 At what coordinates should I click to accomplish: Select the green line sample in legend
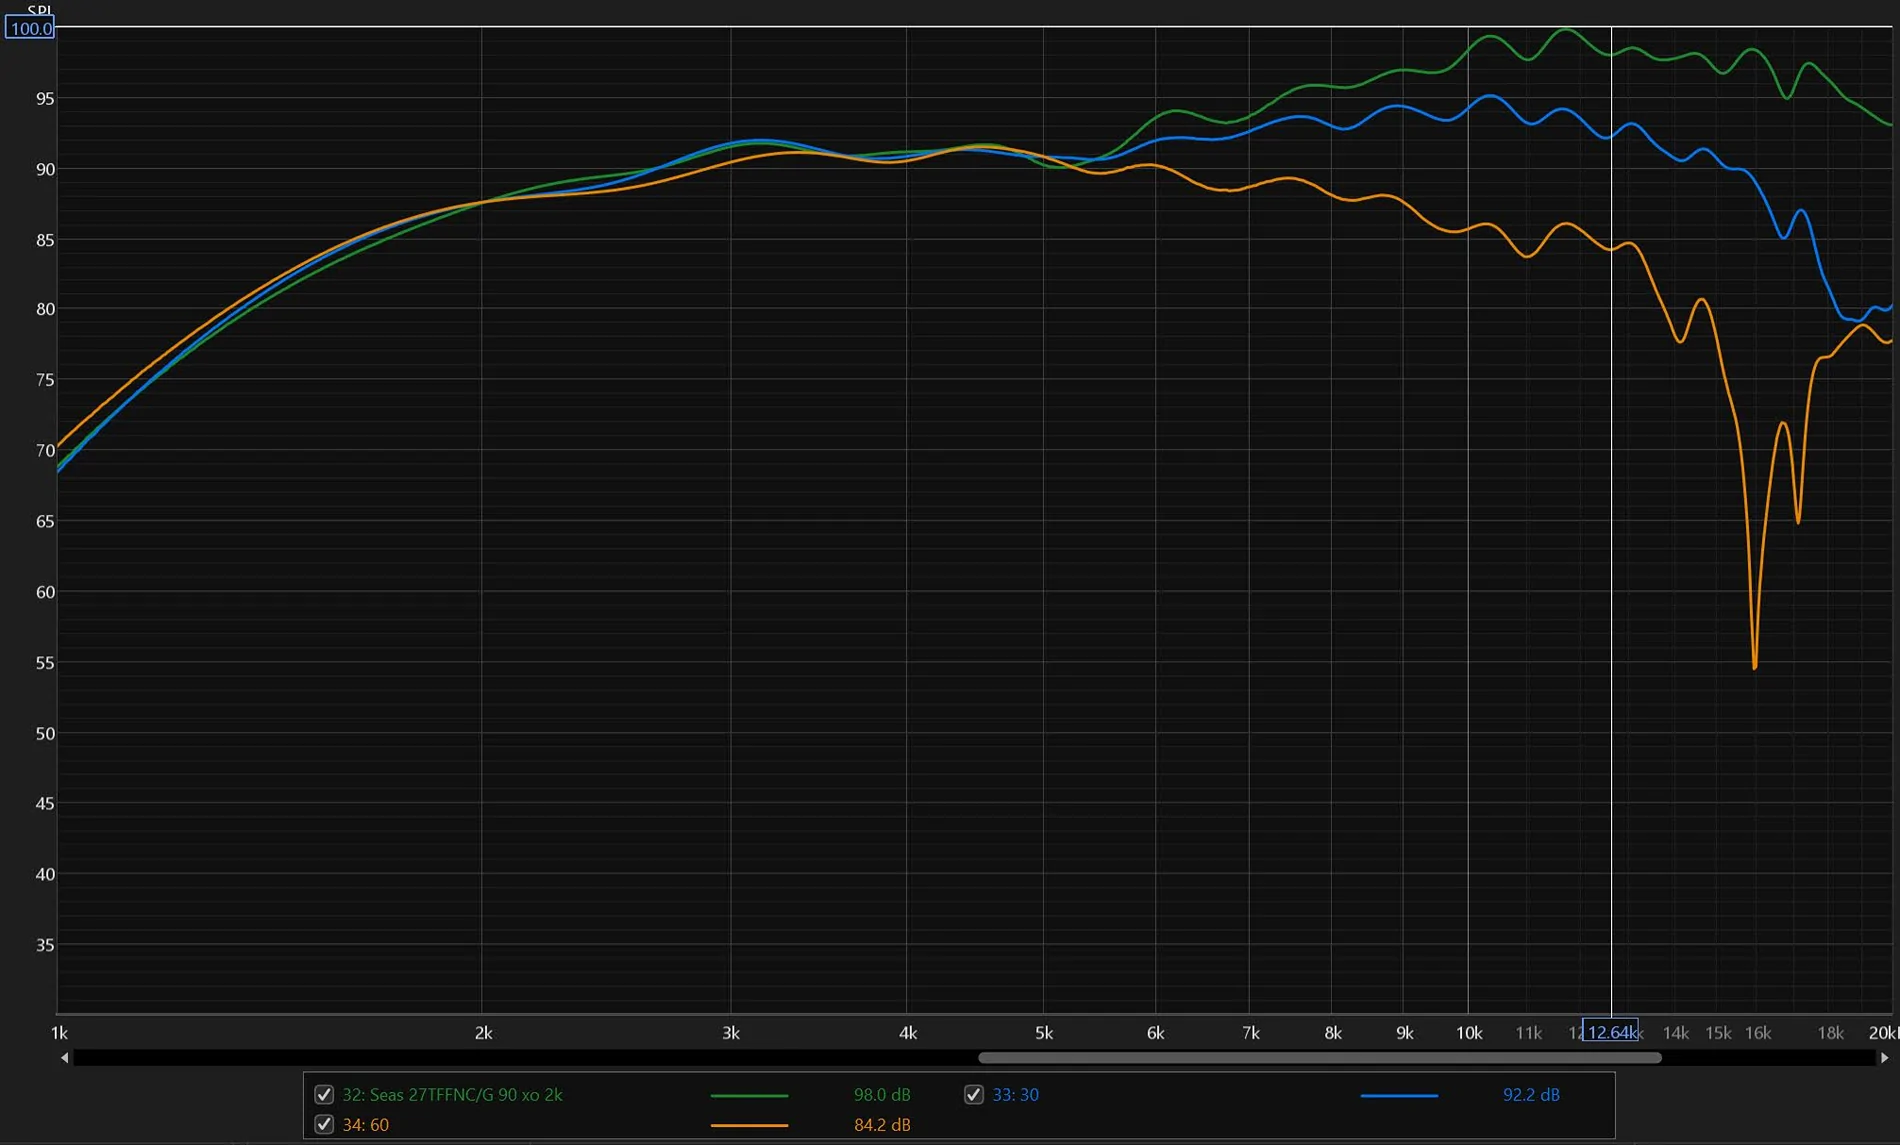[749, 1095]
